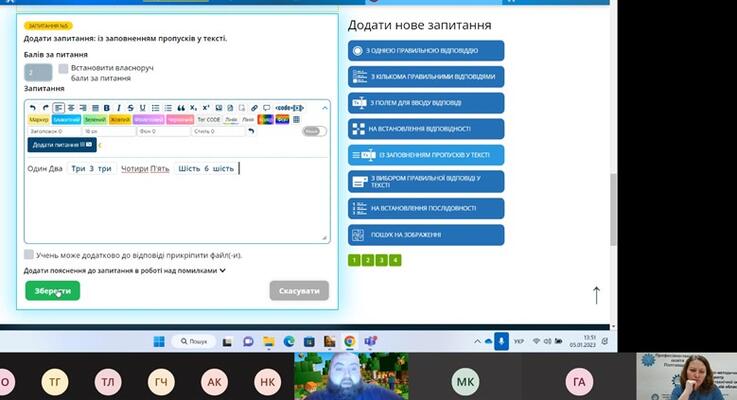737x400 pixels.
Task: Insert a blockquote
Action: (181, 108)
